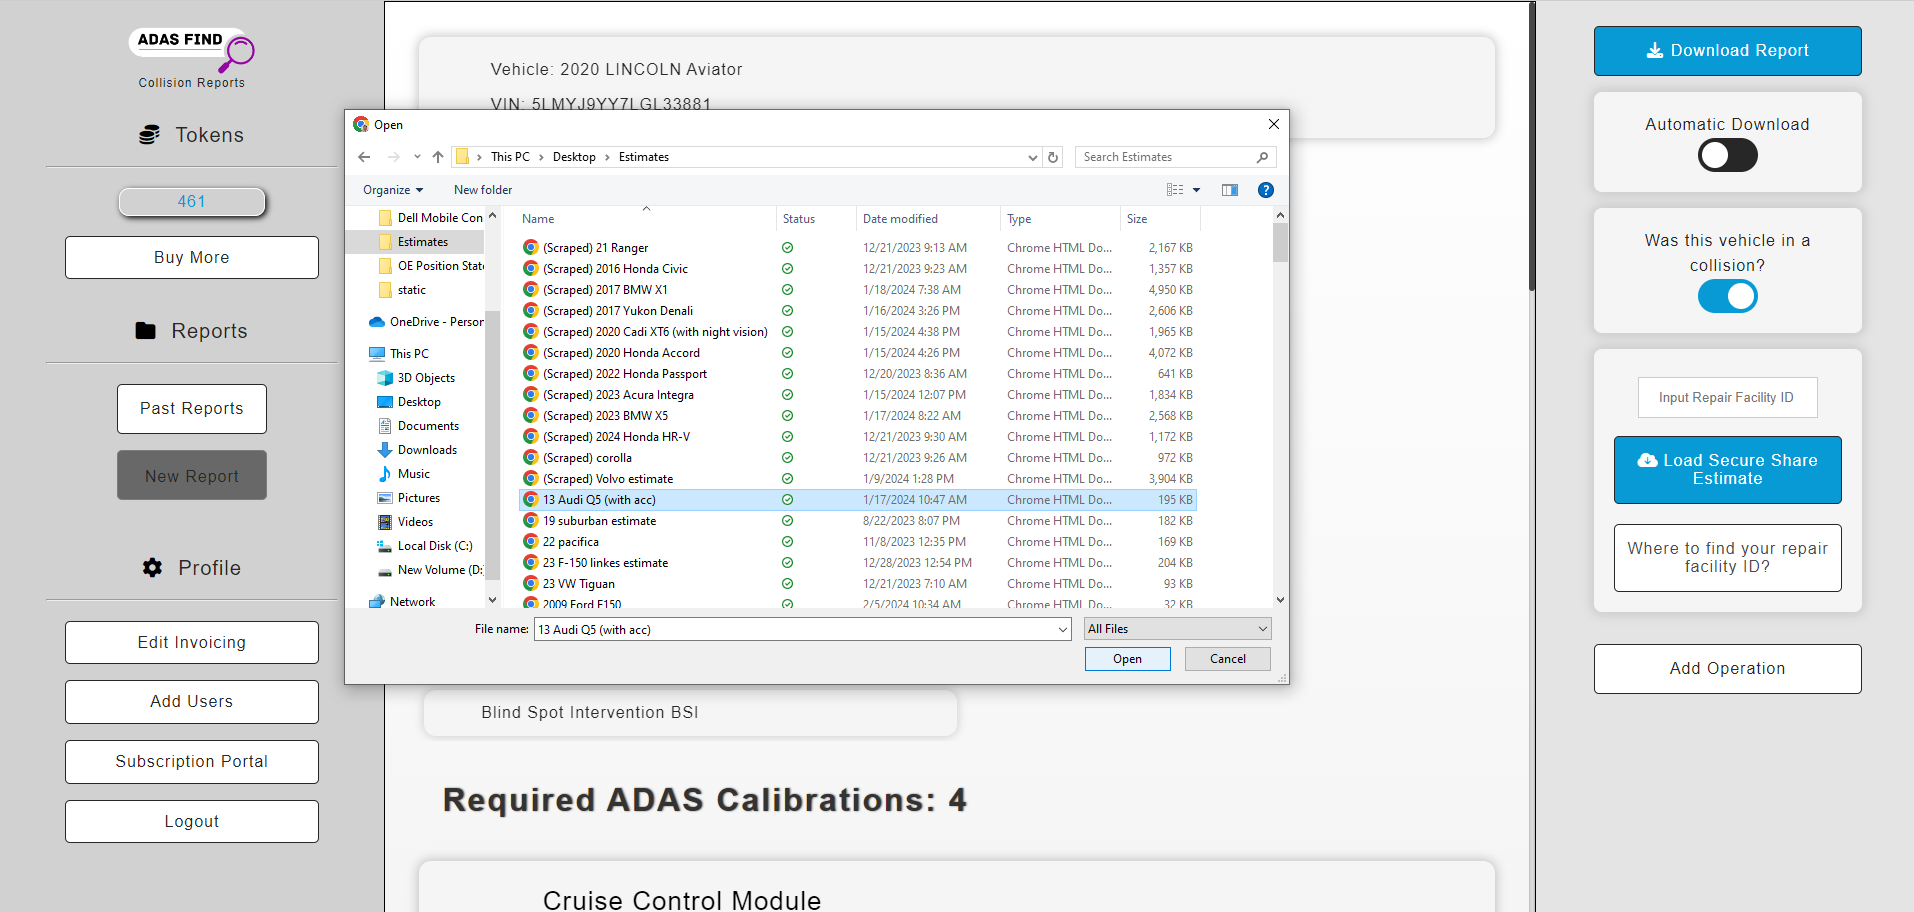The height and width of the screenshot is (912, 1914).
Task: Expand the file name combo box arrow
Action: click(x=1062, y=629)
